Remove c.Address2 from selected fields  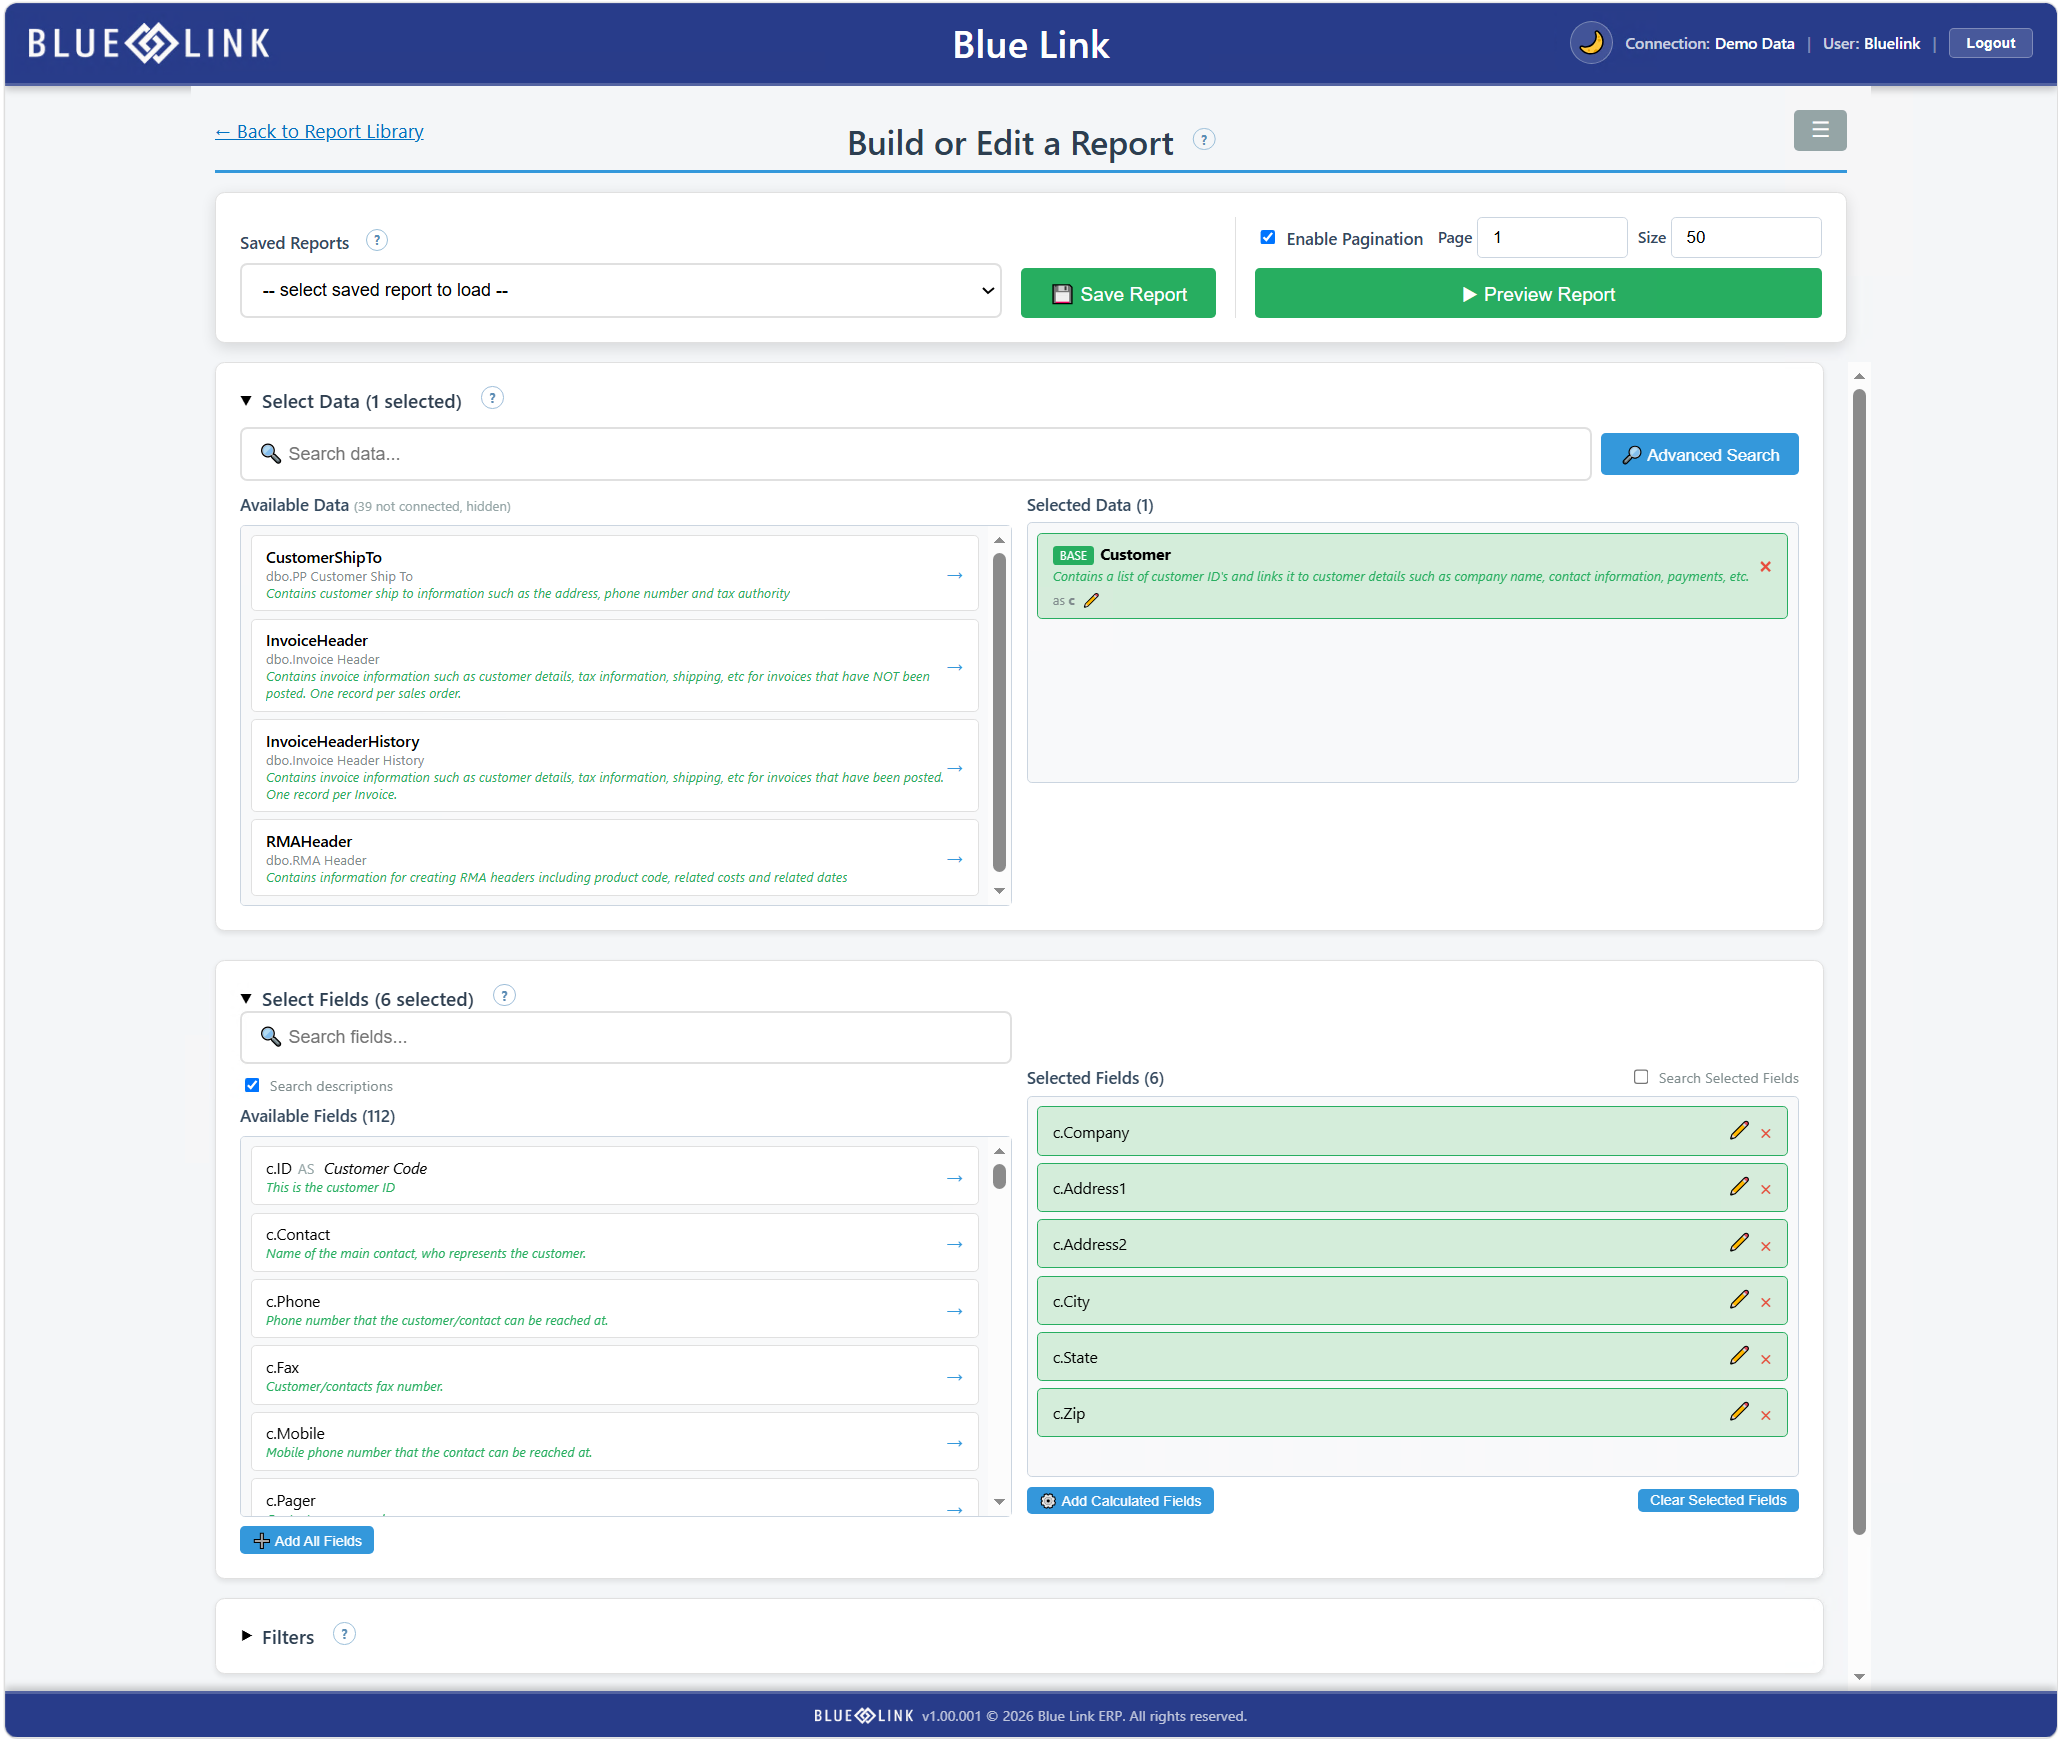[x=1766, y=1247]
